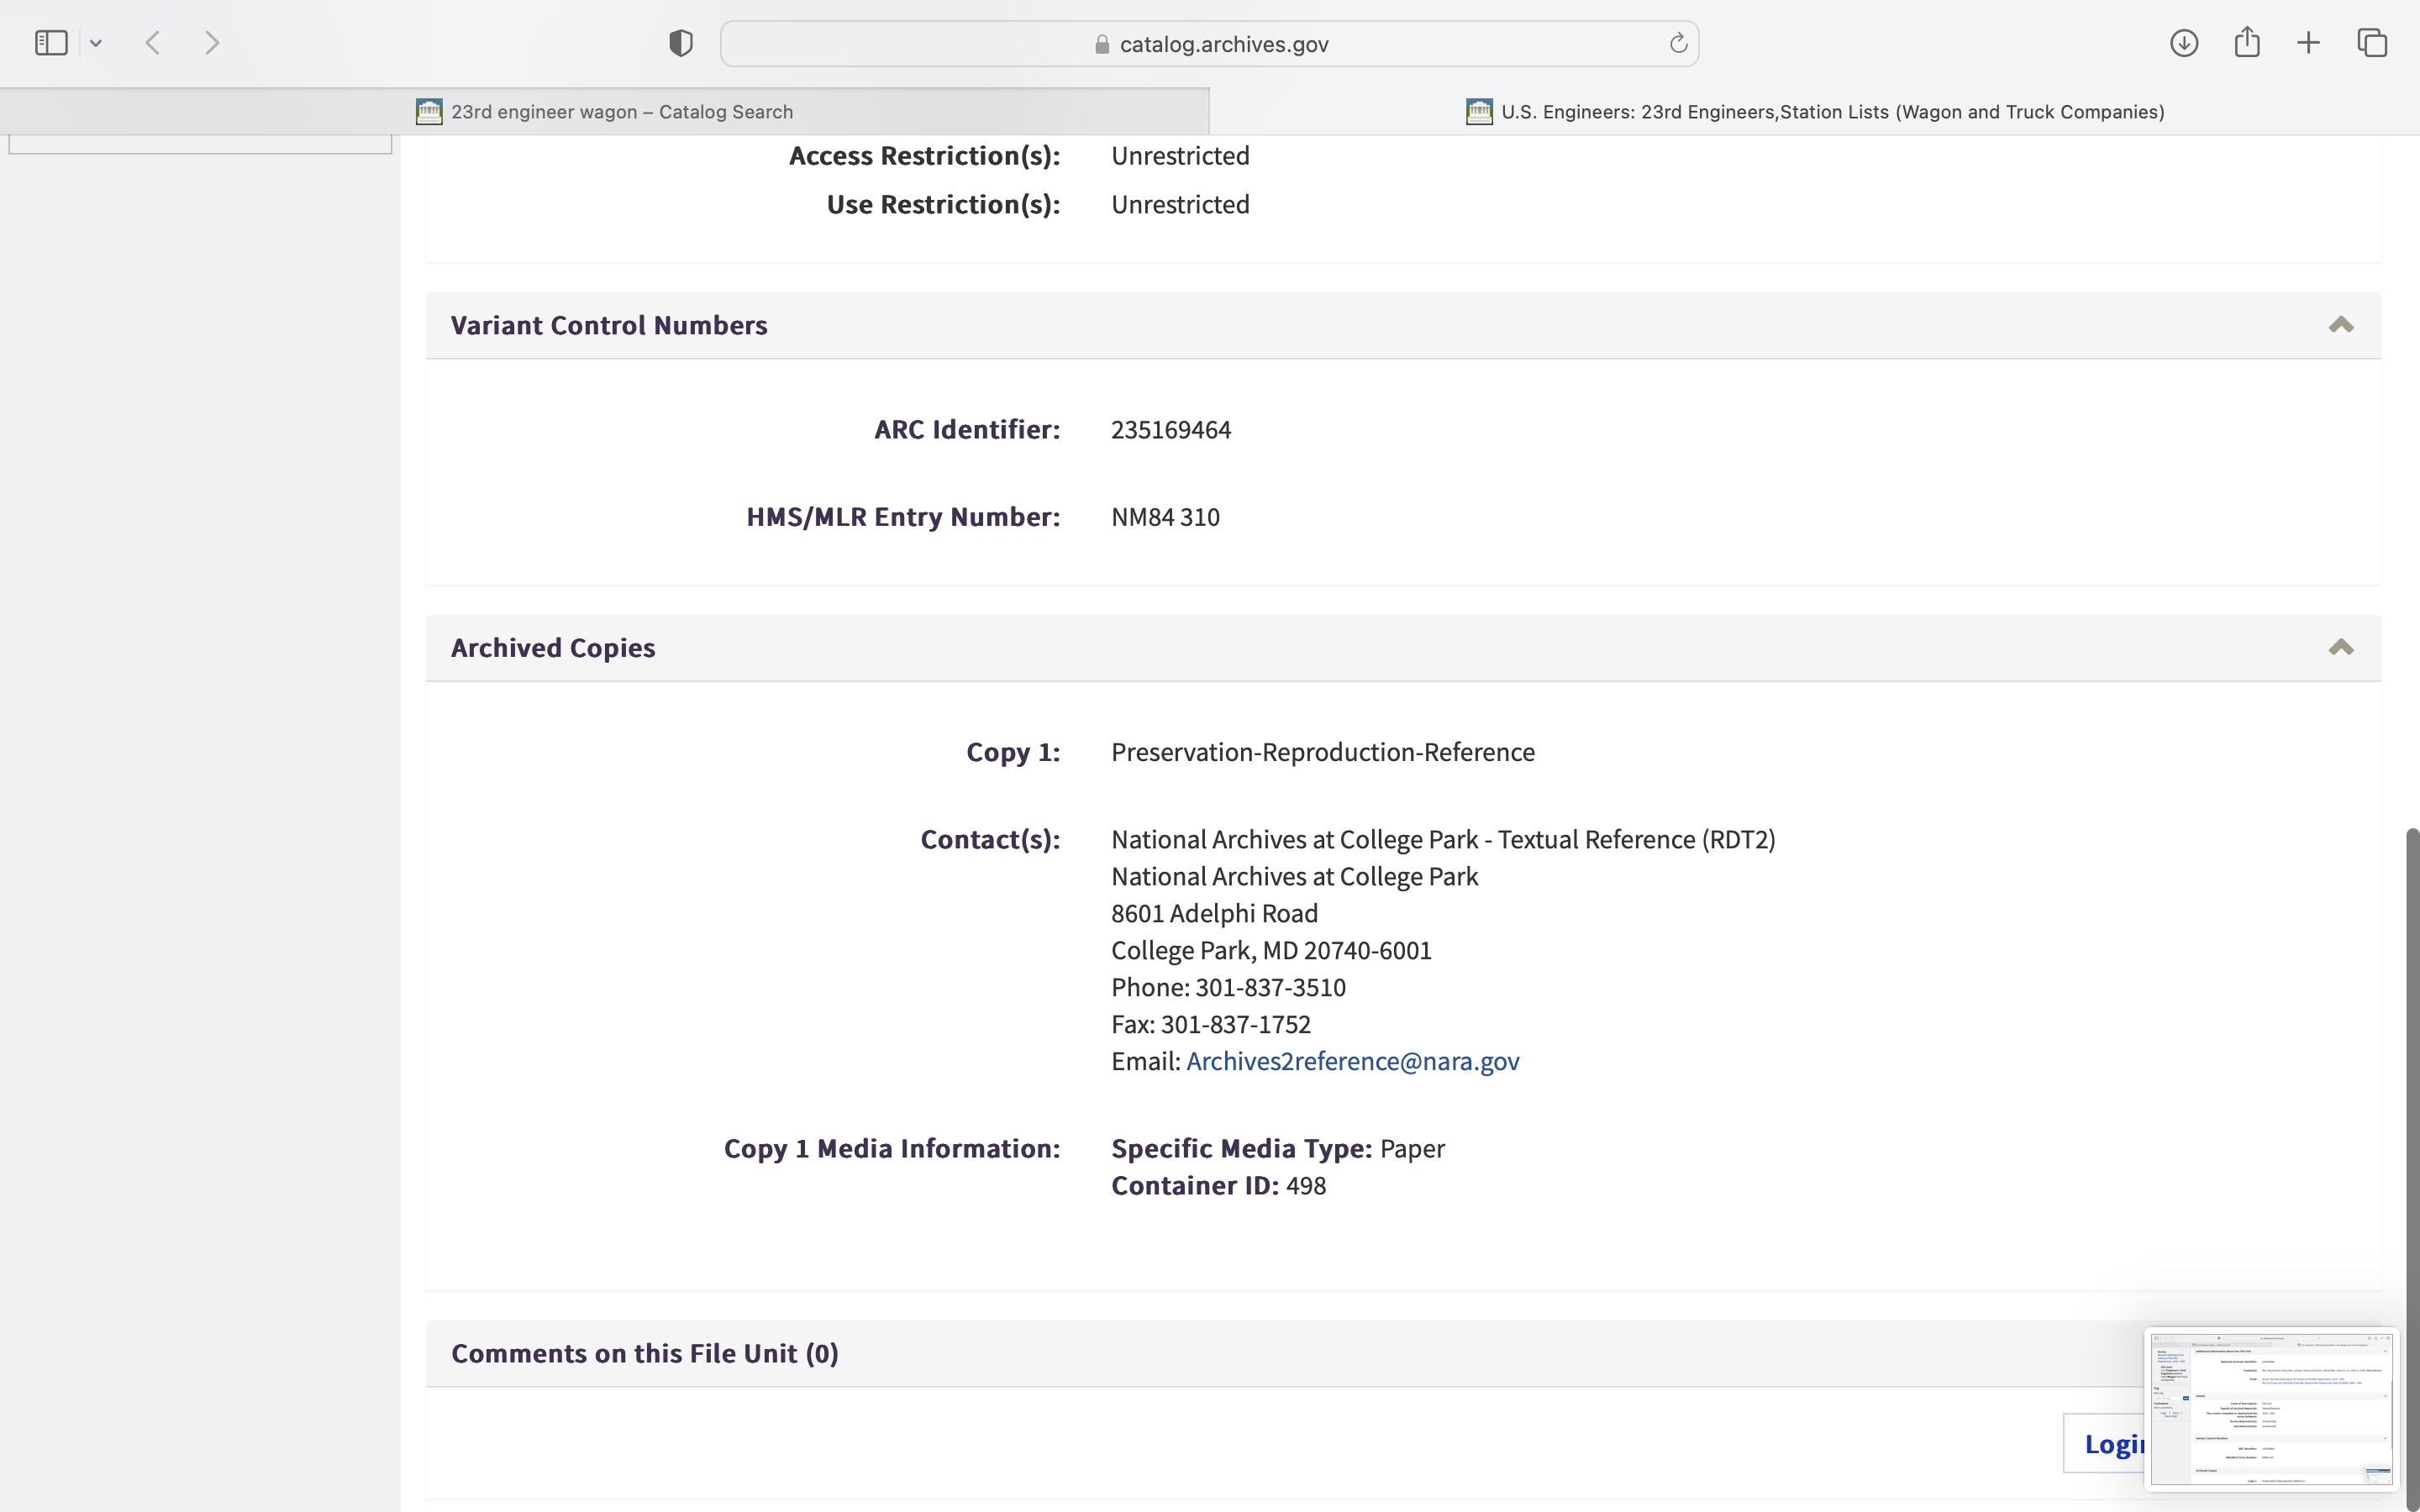Screen dimensions: 2420x1512
Task: Open the Share icon menu
Action: tap(2246, 43)
